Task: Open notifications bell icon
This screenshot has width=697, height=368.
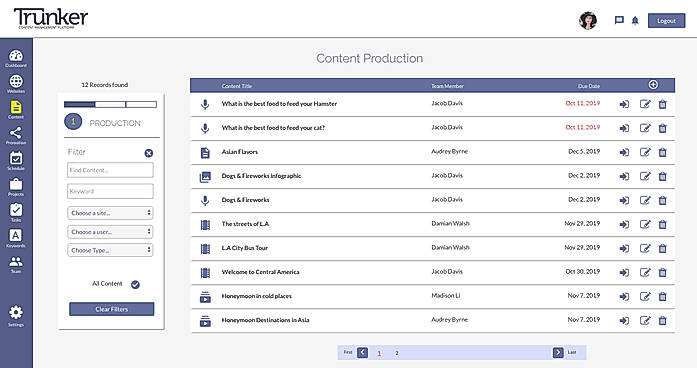Action: point(635,20)
